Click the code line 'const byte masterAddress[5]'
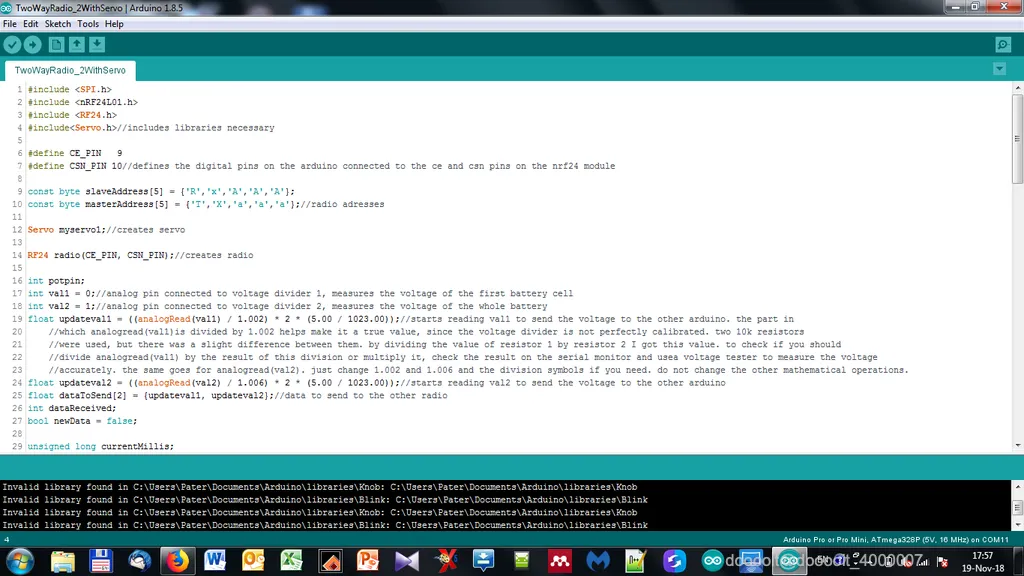 tap(163, 204)
